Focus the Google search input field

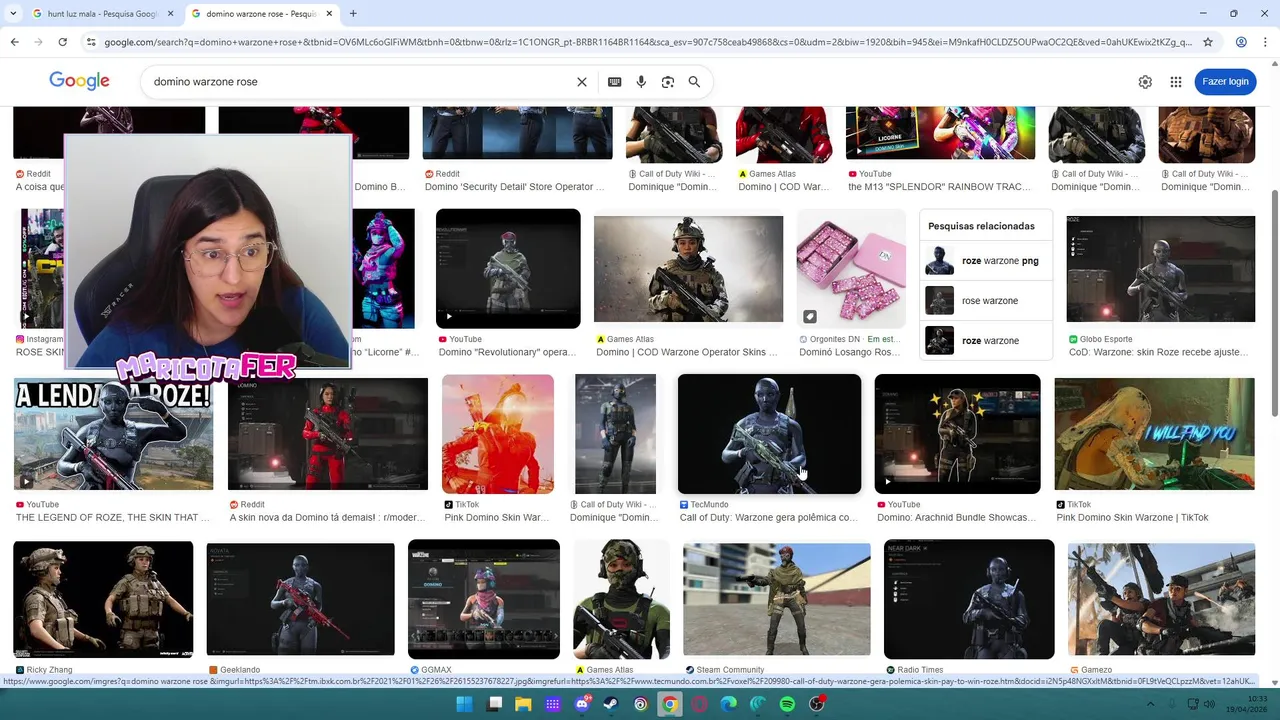[360, 82]
